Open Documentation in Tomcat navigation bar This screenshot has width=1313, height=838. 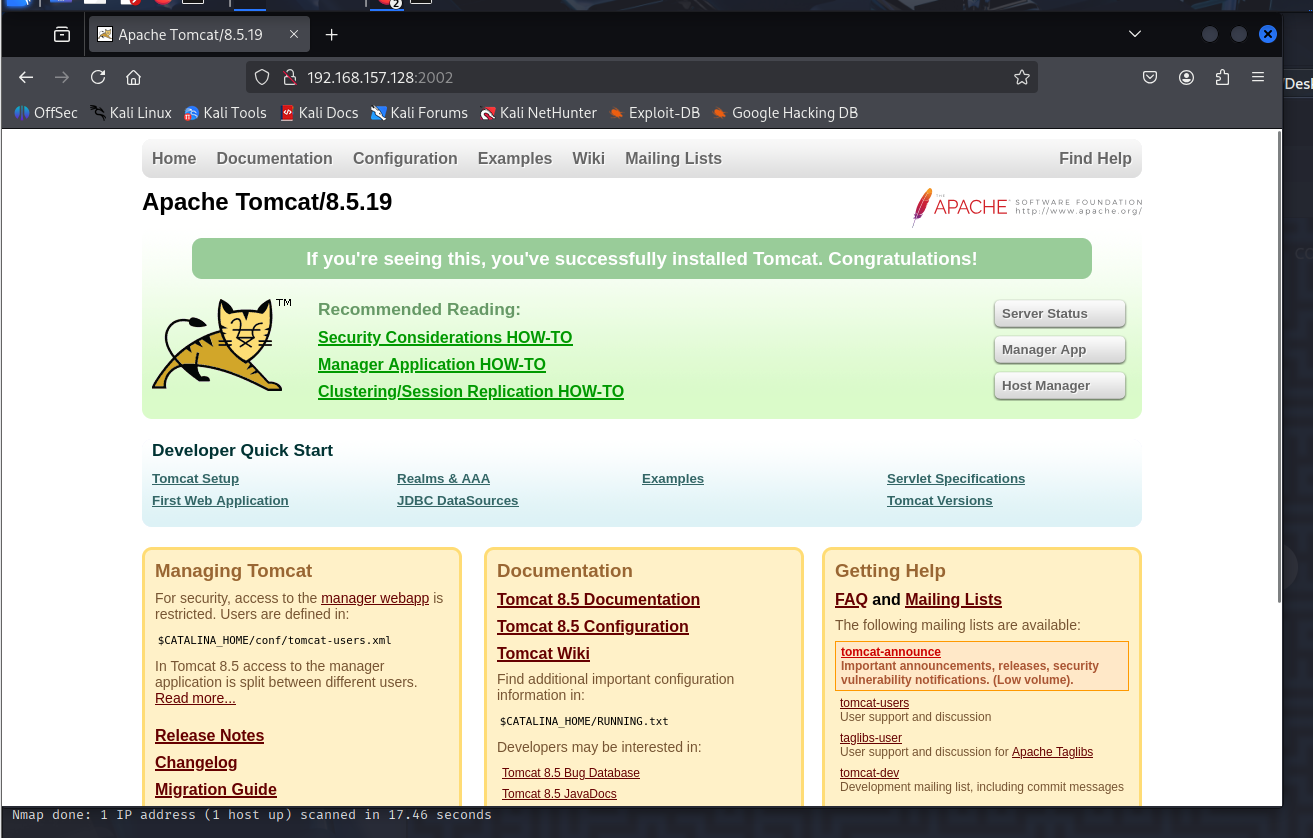274,158
